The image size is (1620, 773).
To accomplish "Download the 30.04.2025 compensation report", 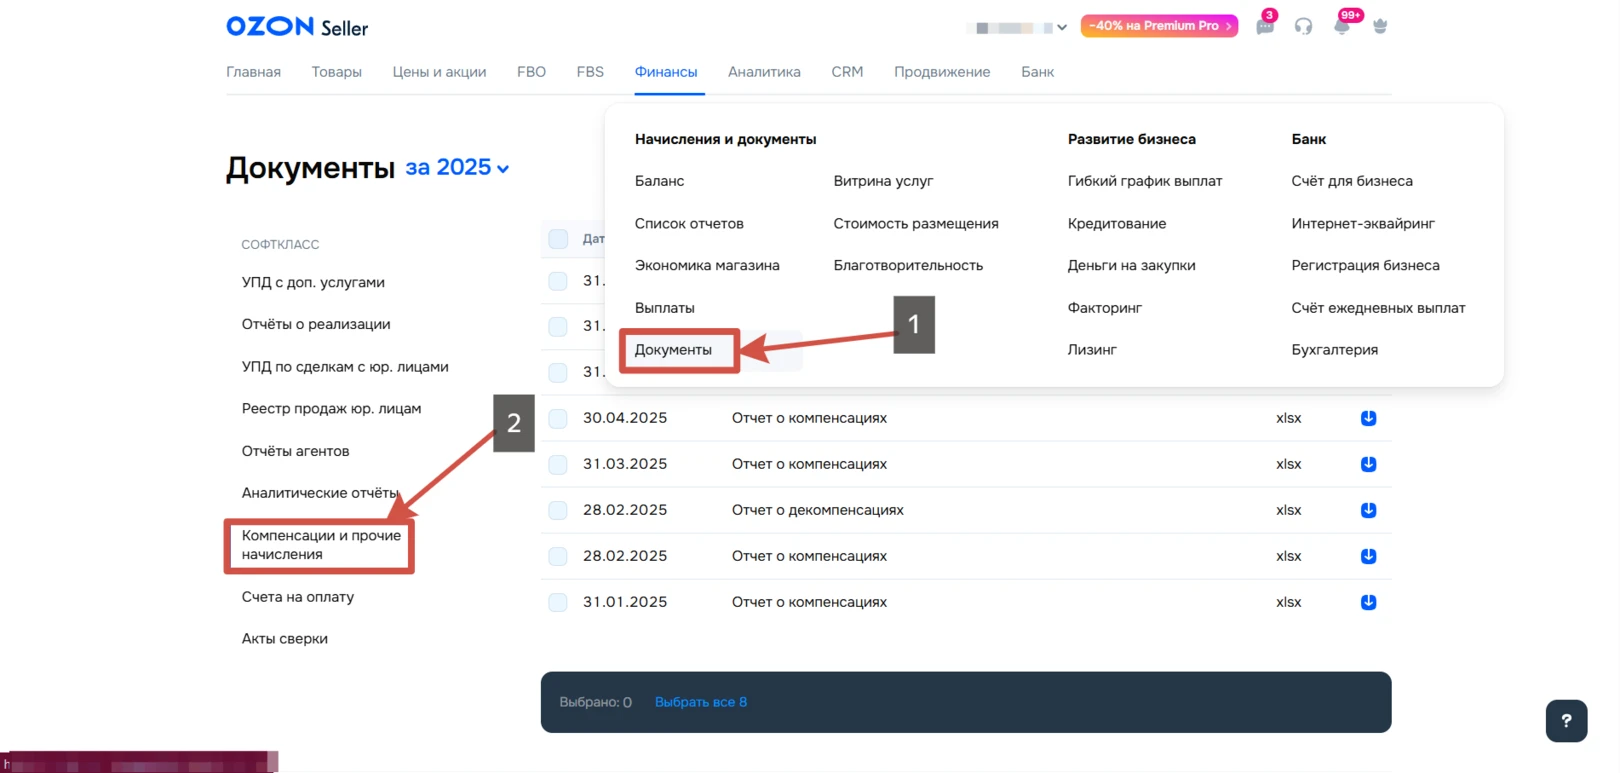I will (1368, 418).
